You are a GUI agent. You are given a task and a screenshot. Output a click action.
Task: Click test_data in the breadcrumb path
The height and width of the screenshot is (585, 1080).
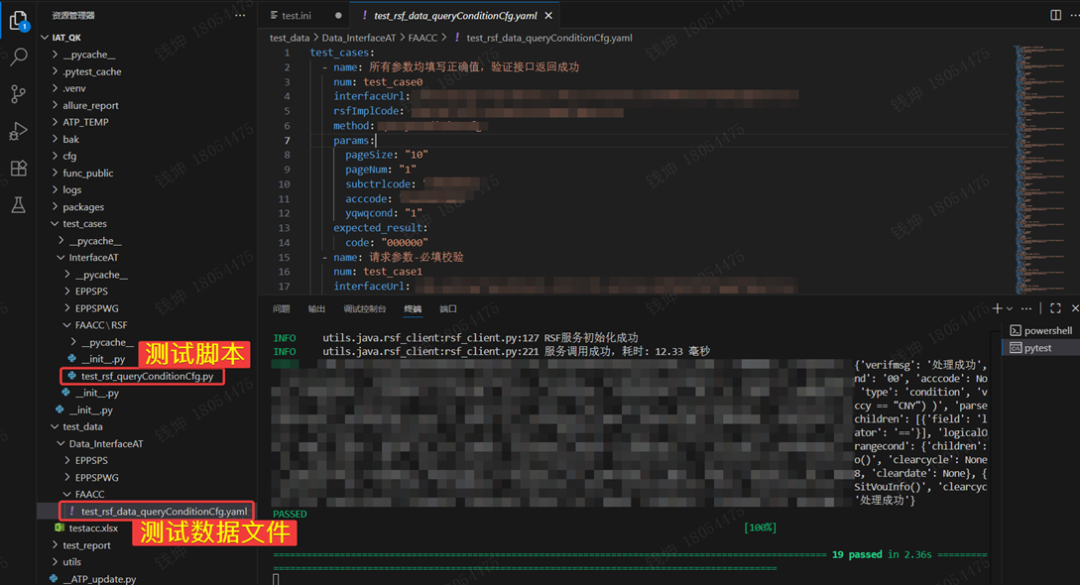pyautogui.click(x=289, y=38)
